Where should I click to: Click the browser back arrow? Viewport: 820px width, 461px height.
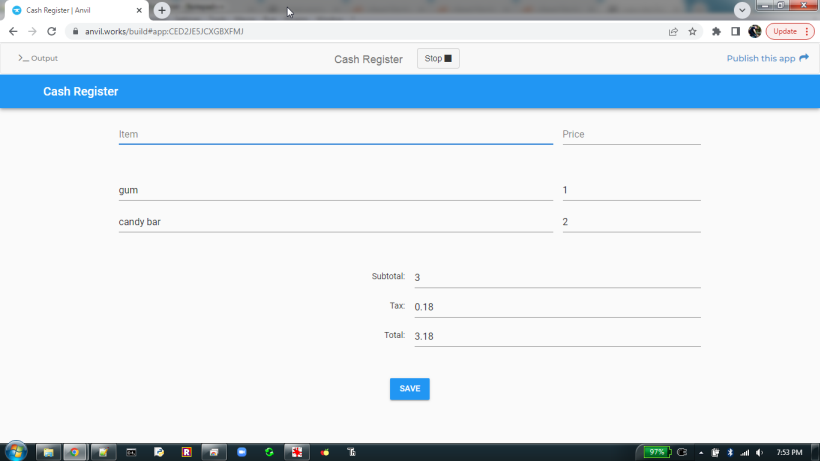point(13,31)
